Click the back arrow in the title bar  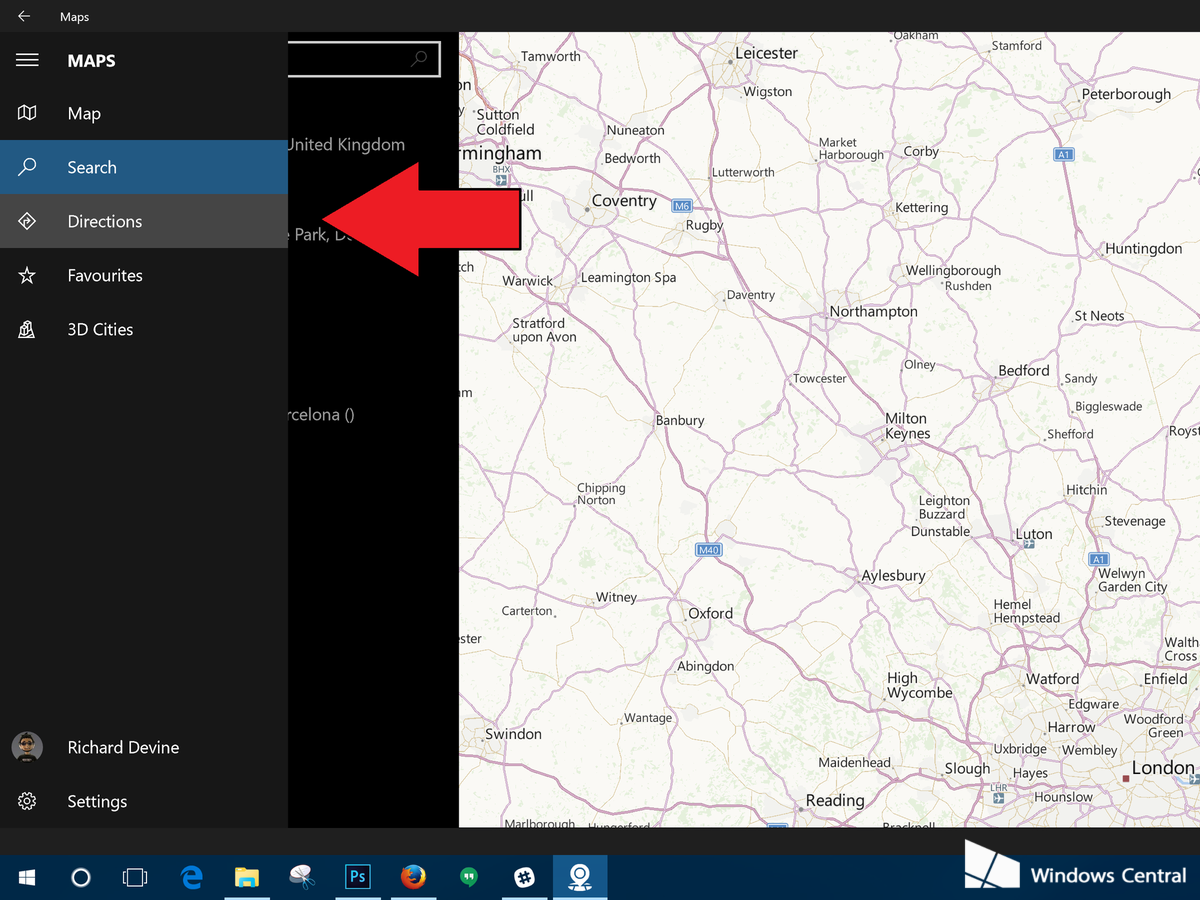[24, 16]
